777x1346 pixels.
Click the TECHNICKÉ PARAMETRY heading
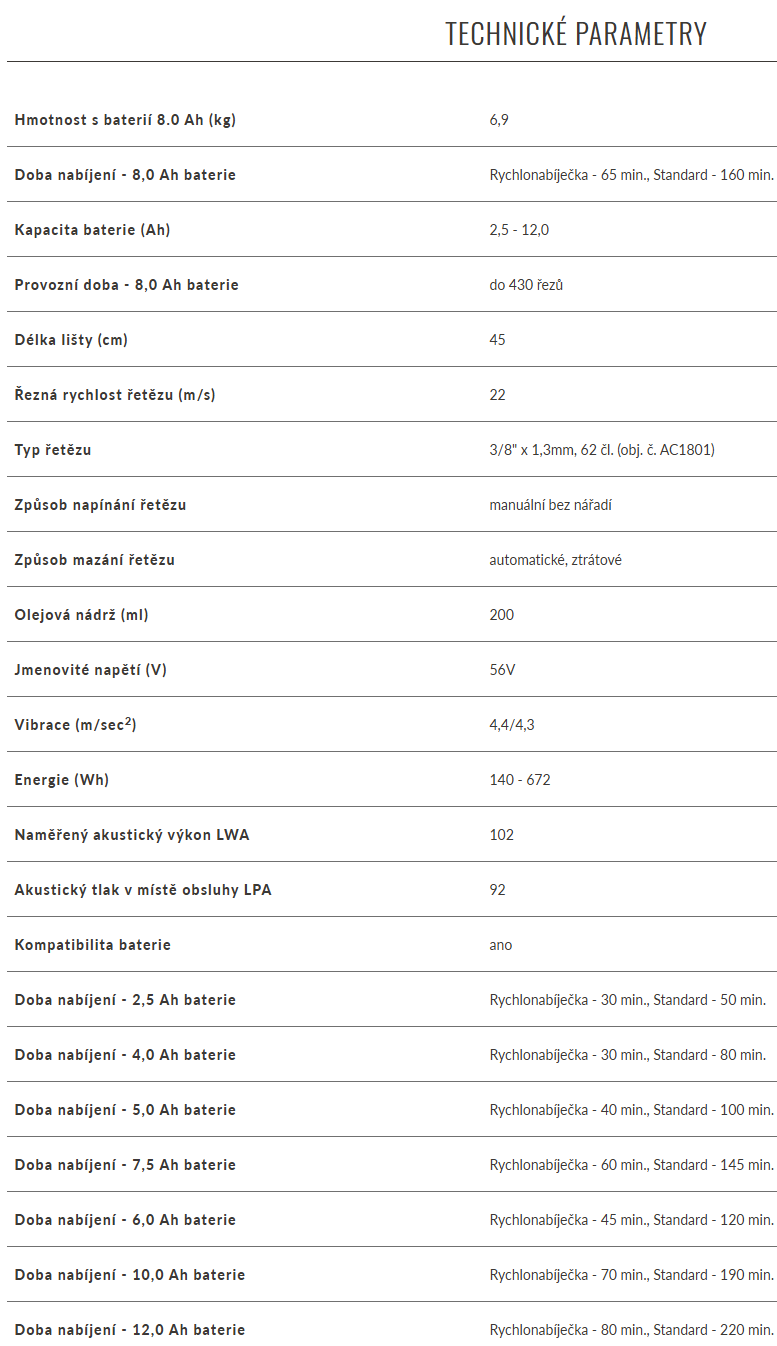point(575,34)
